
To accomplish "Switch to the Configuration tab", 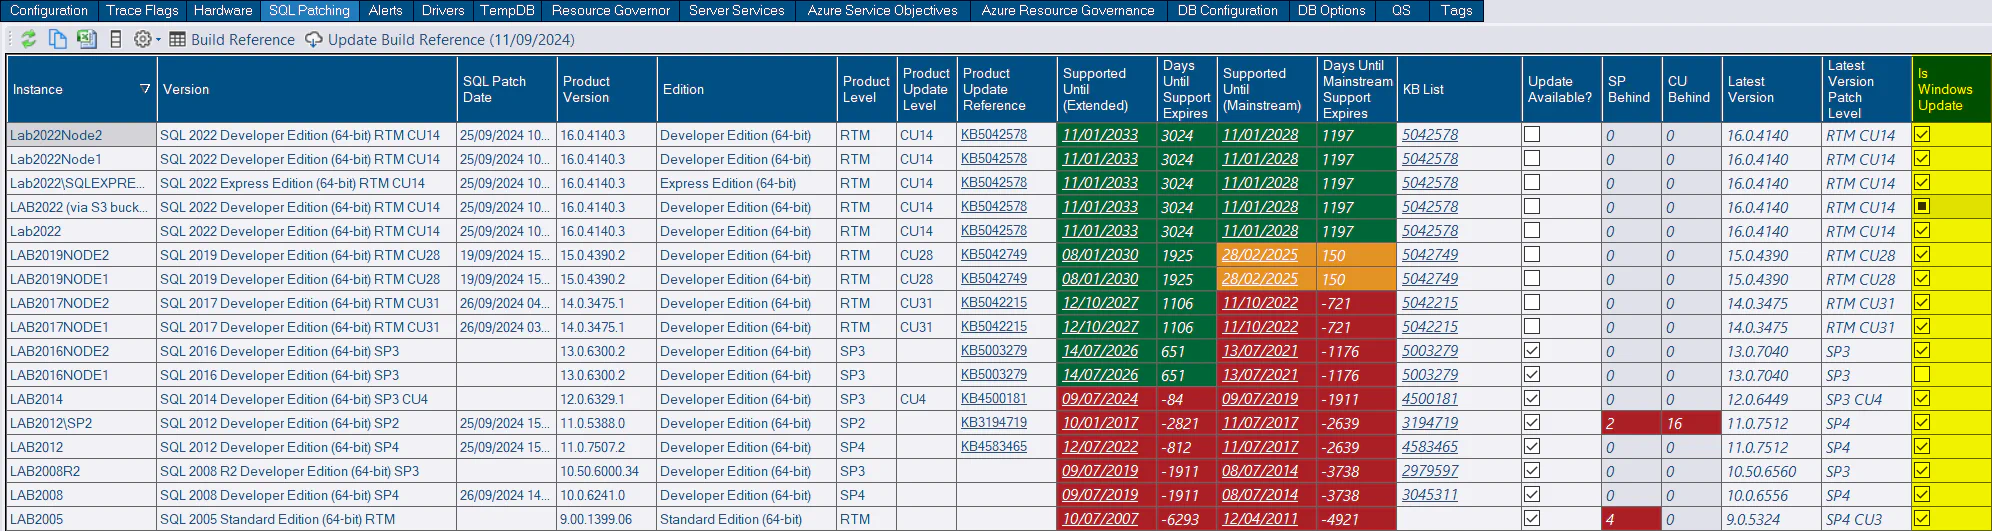I will tap(49, 10).
